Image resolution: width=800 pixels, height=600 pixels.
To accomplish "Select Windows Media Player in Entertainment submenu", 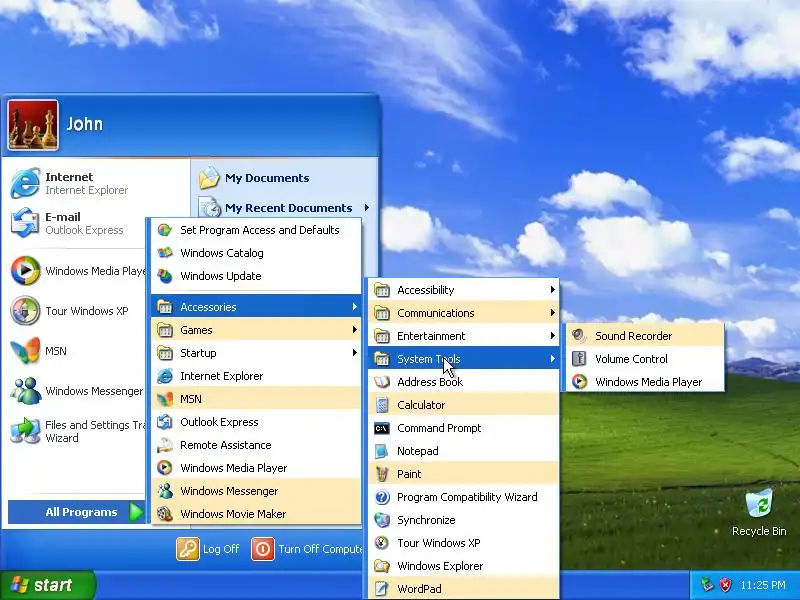I will coord(645,382).
